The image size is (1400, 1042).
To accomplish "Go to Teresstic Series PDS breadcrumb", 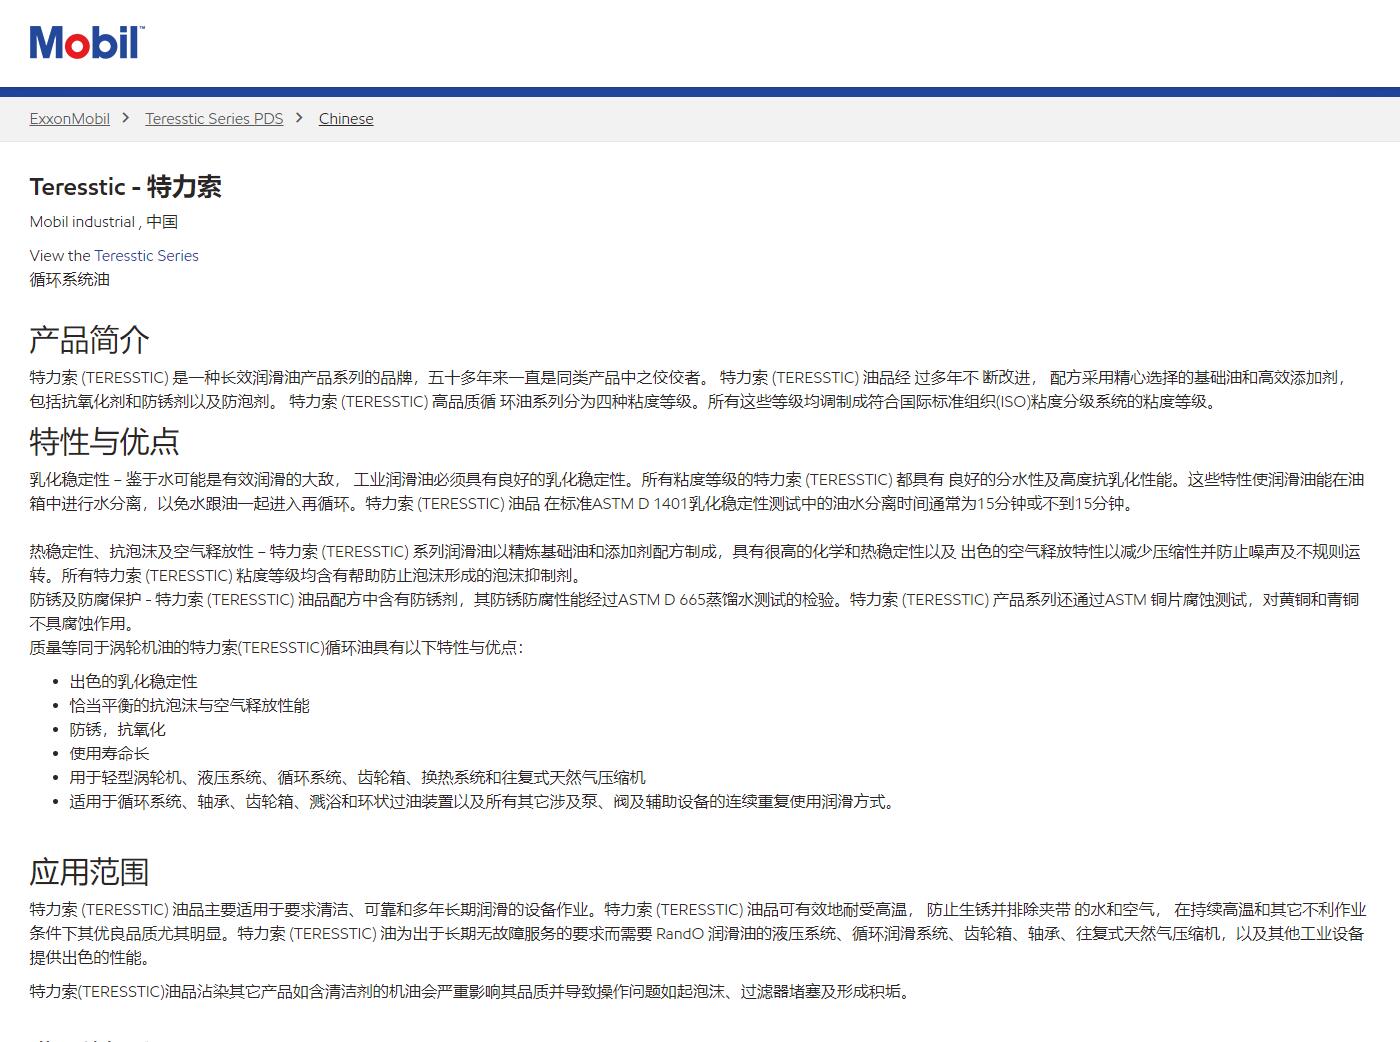I will pyautogui.click(x=214, y=118).
